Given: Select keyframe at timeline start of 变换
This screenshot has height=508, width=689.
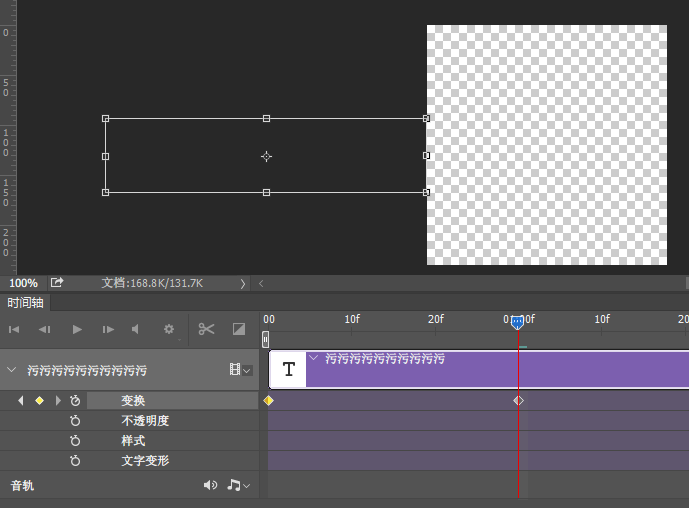Looking at the screenshot, I should [x=268, y=400].
